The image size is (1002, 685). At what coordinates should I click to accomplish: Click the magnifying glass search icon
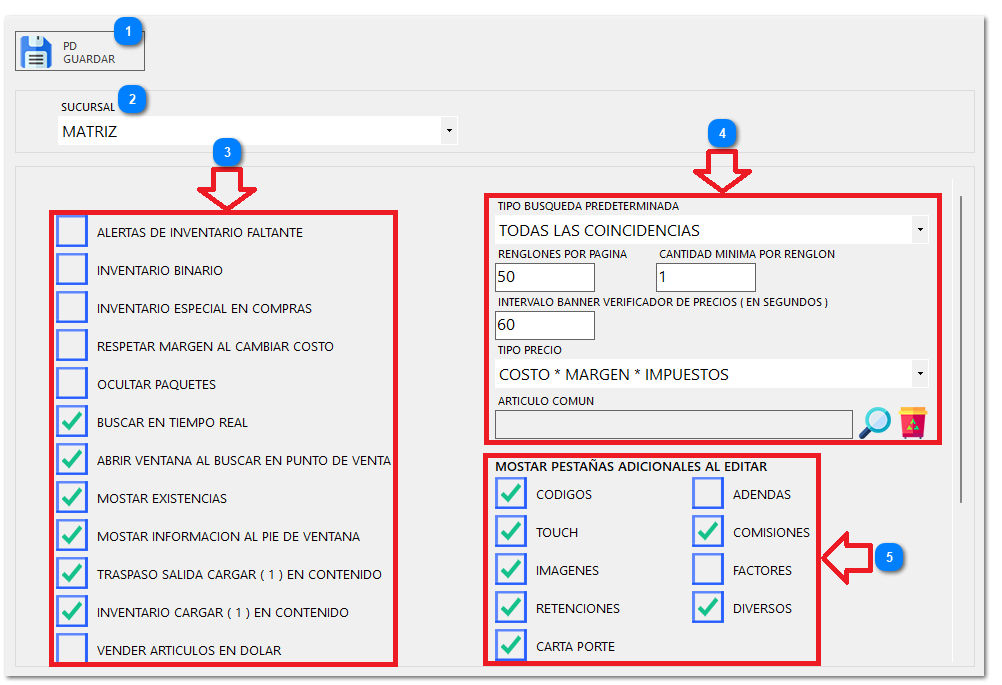click(x=875, y=423)
